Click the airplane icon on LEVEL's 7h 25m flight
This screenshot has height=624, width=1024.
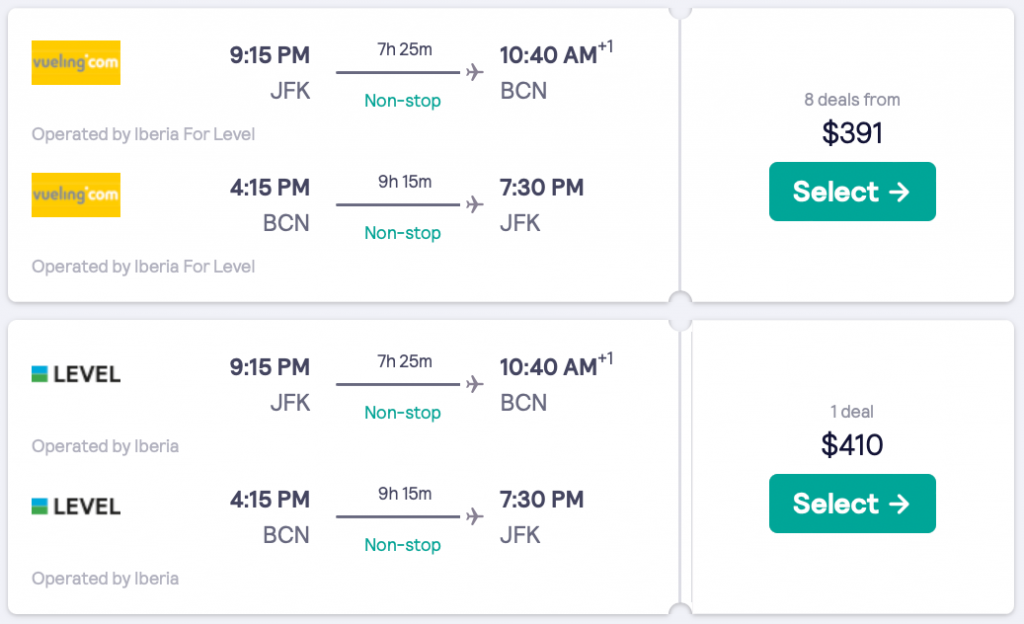pos(474,384)
